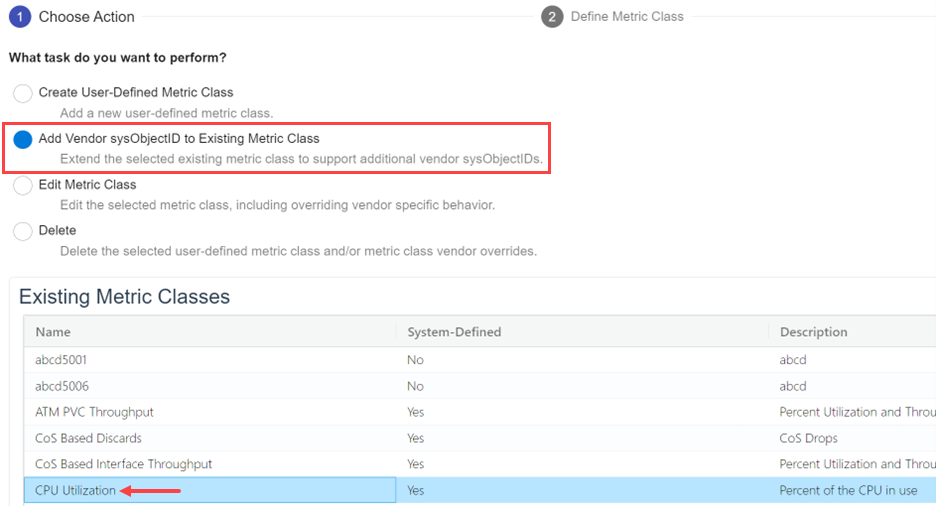Image resolution: width=936 pixels, height=506 pixels.
Task: Click the step 2 number circle
Action: [x=552, y=17]
